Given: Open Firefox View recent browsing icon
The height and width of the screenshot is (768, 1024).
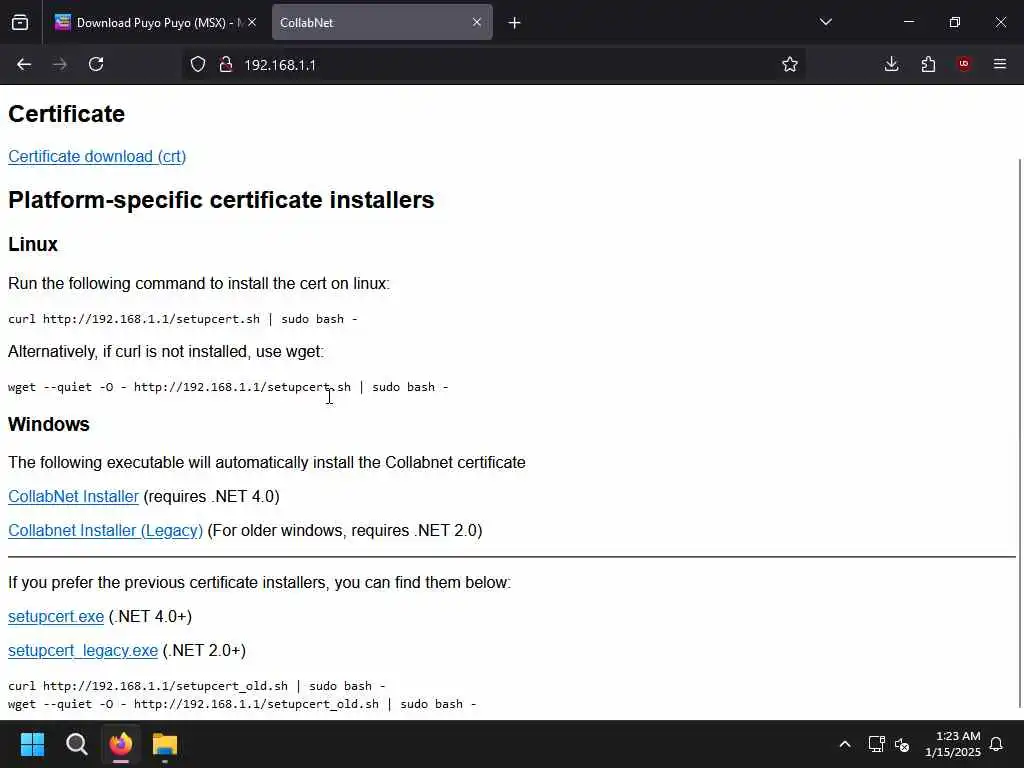Looking at the screenshot, I should (x=20, y=22).
